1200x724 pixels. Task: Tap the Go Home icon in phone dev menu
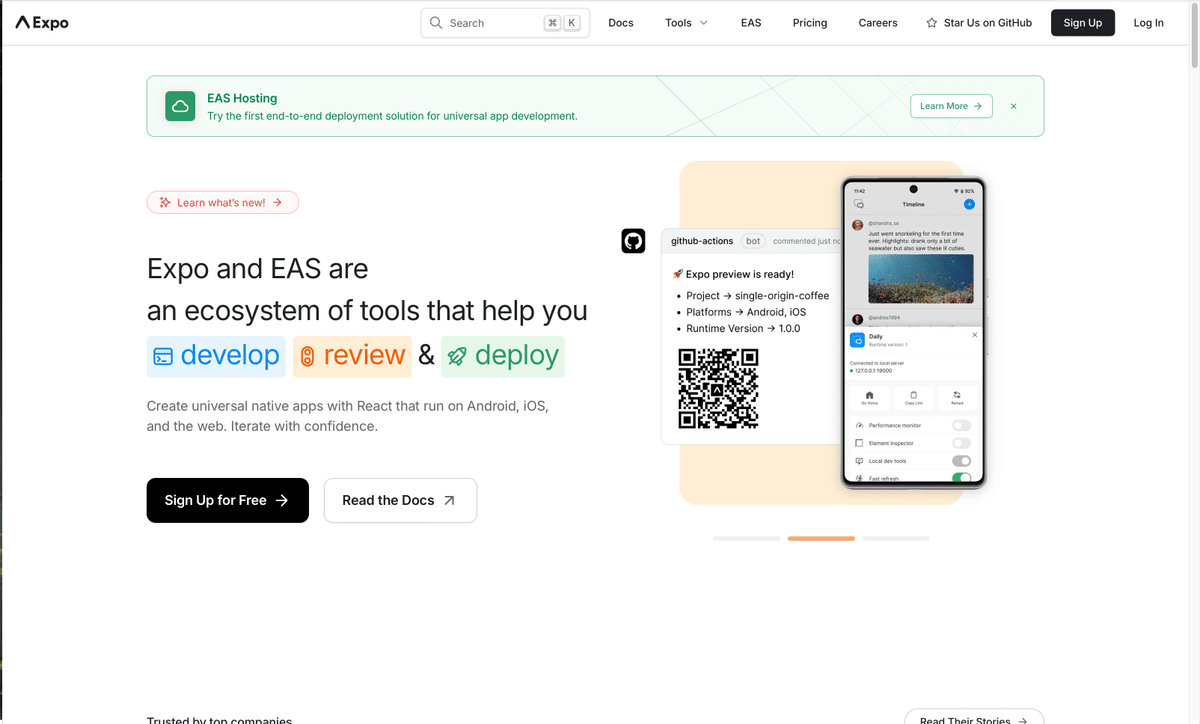[x=869, y=397]
